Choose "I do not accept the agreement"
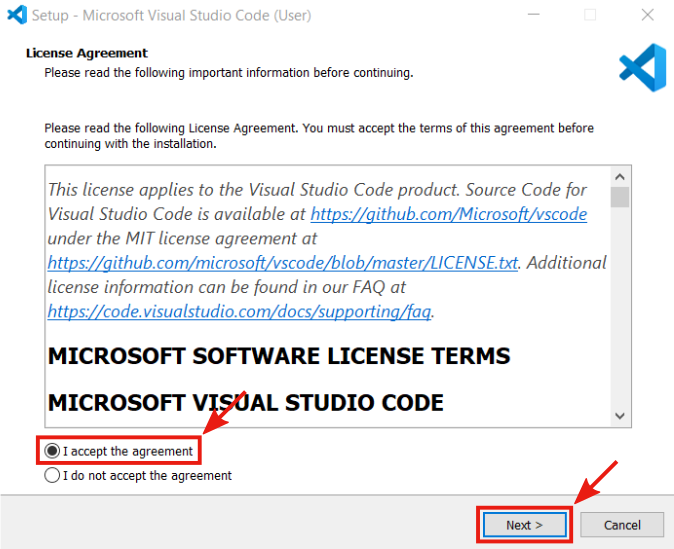This screenshot has width=674, height=549. click(52, 476)
